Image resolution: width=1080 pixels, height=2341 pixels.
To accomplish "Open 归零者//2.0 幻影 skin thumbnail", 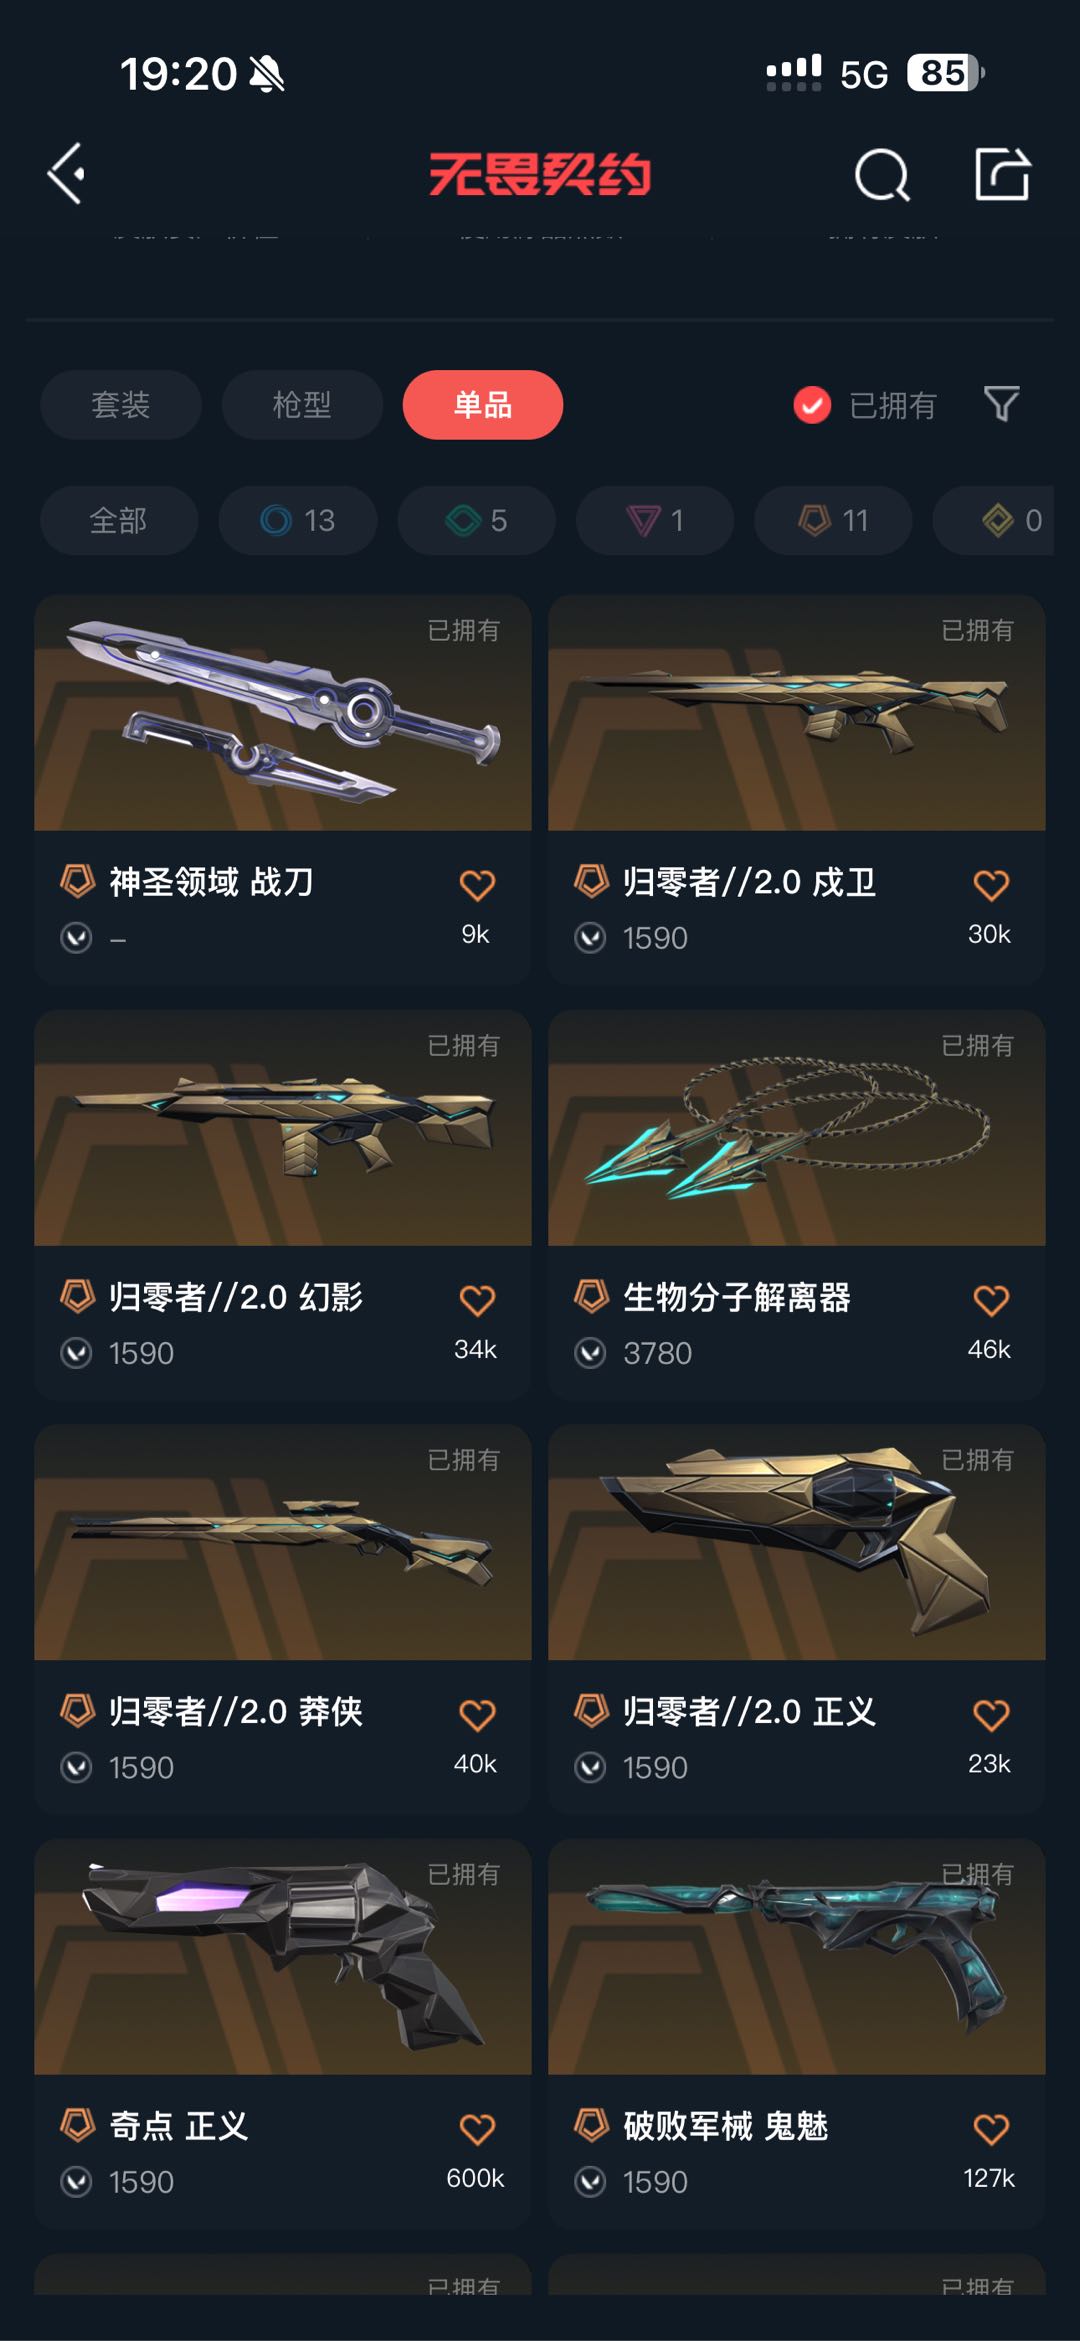I will [x=283, y=1128].
